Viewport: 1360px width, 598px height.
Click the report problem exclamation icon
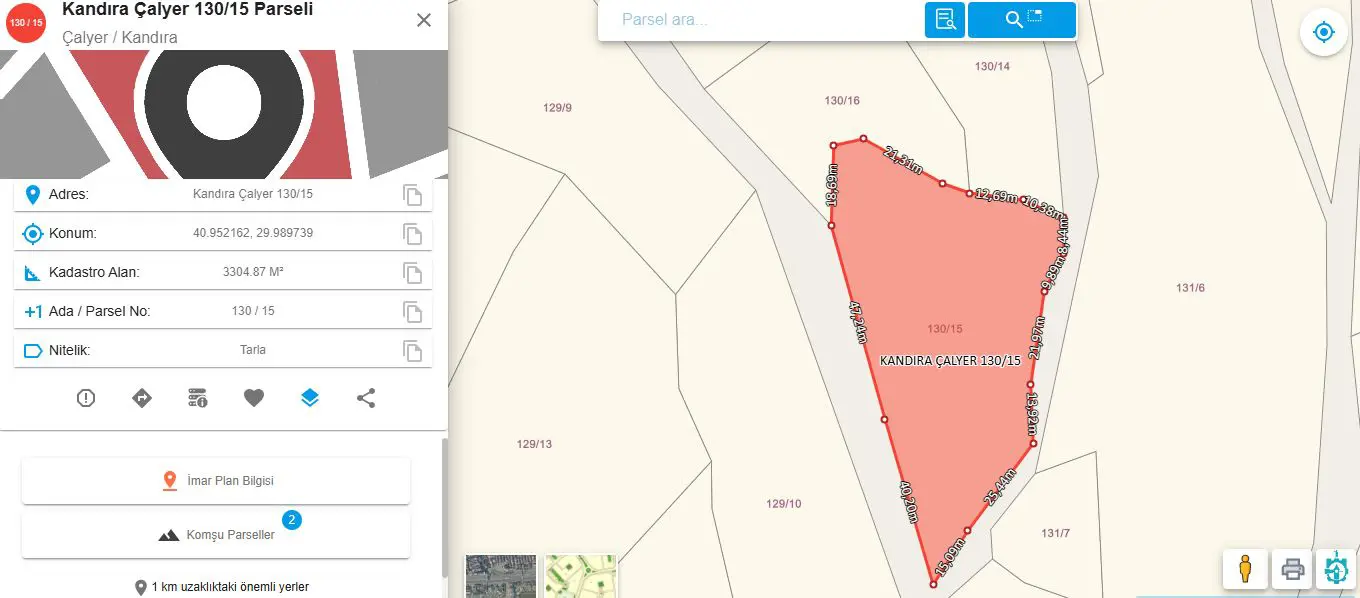click(86, 398)
